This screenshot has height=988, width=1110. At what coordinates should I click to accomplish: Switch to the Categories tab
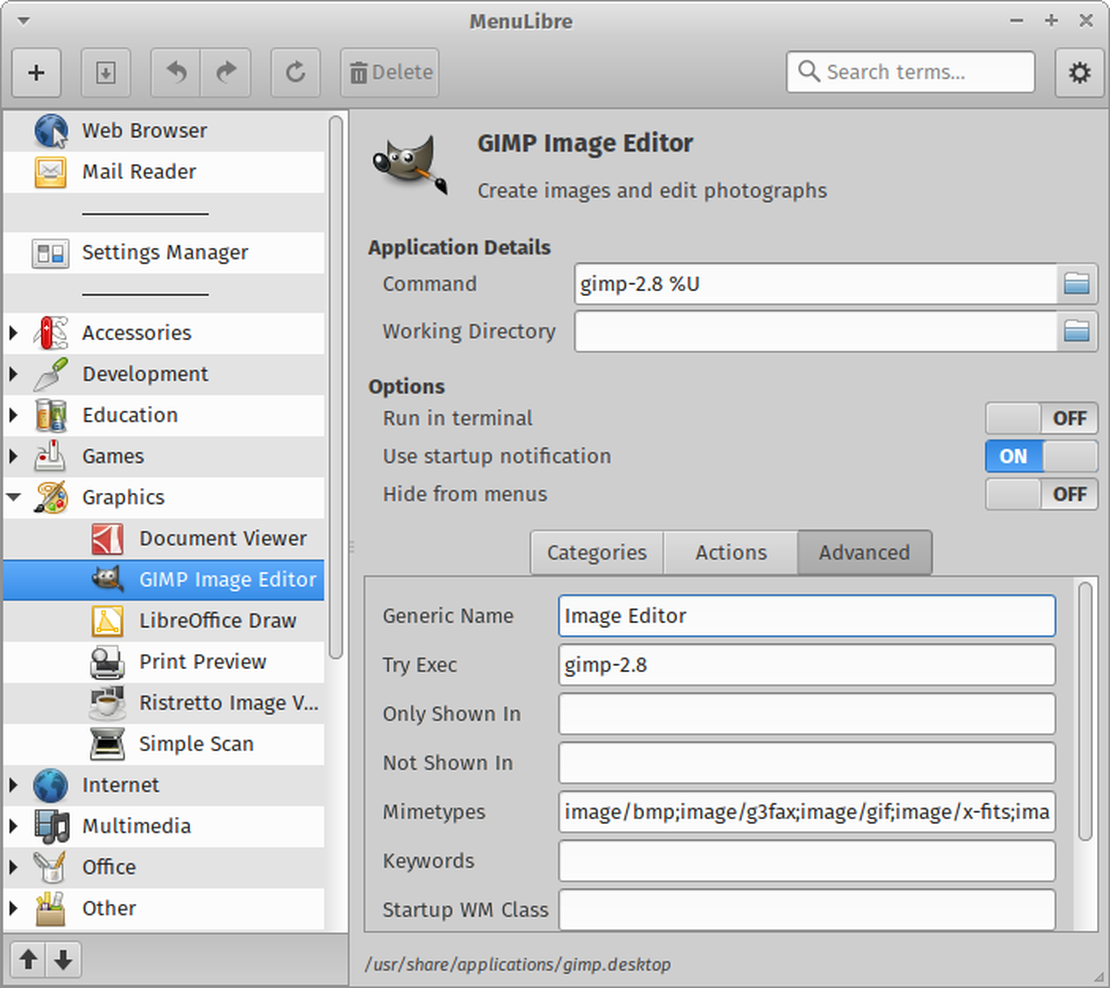596,552
